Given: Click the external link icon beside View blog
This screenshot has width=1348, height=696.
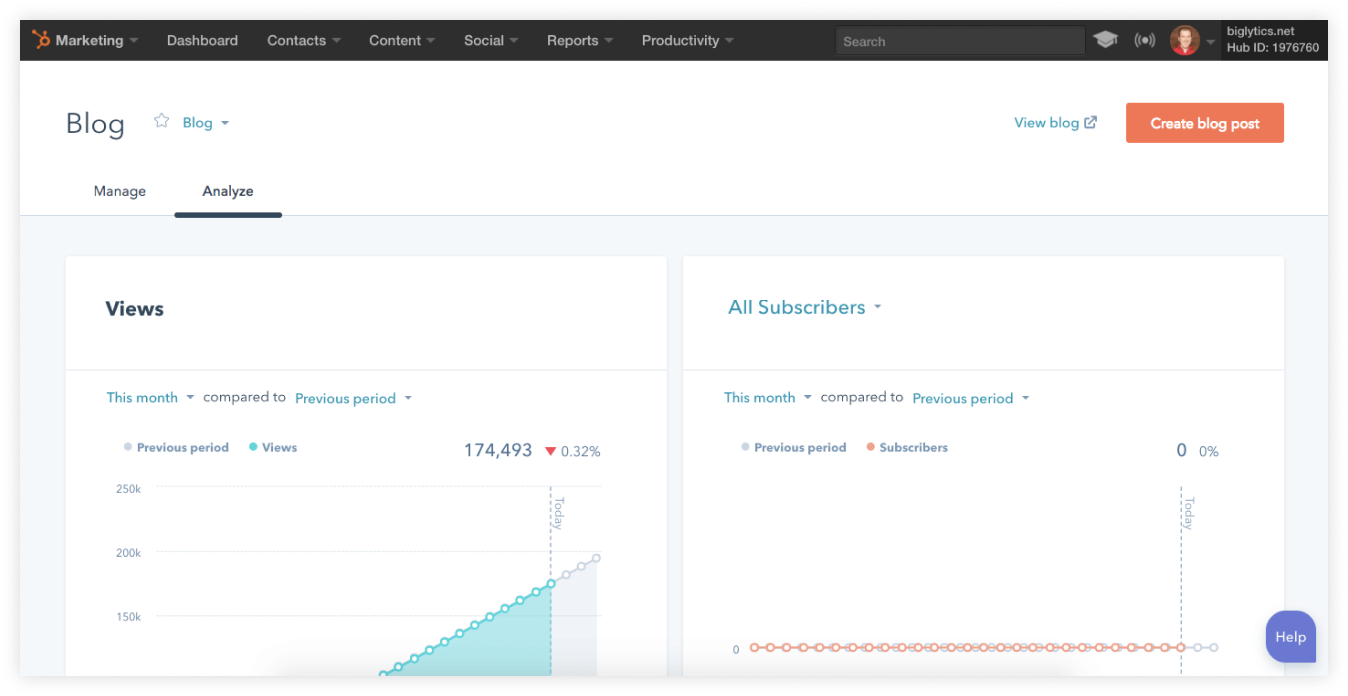Looking at the screenshot, I should coord(1091,122).
